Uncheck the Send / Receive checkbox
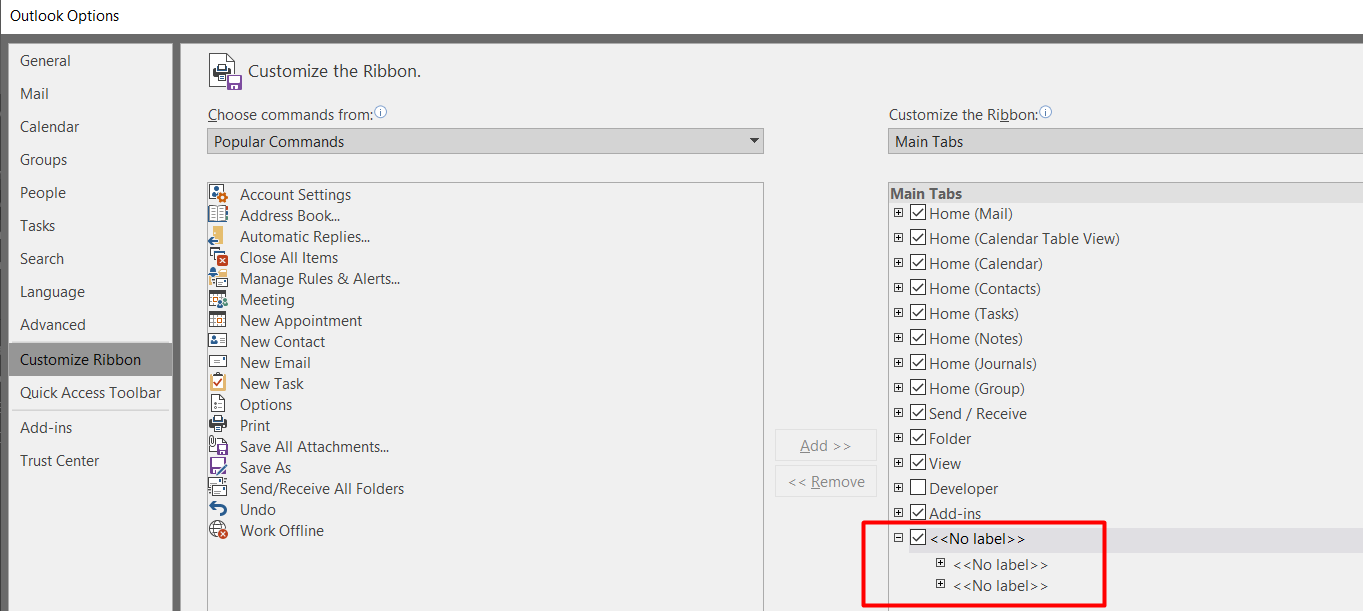 (x=918, y=413)
